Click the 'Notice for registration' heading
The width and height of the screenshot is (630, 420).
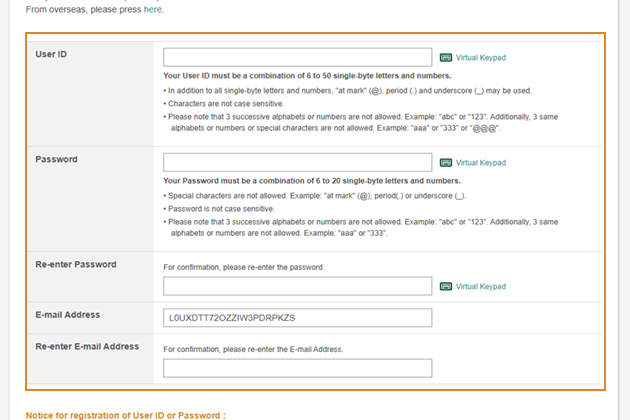coord(126,414)
